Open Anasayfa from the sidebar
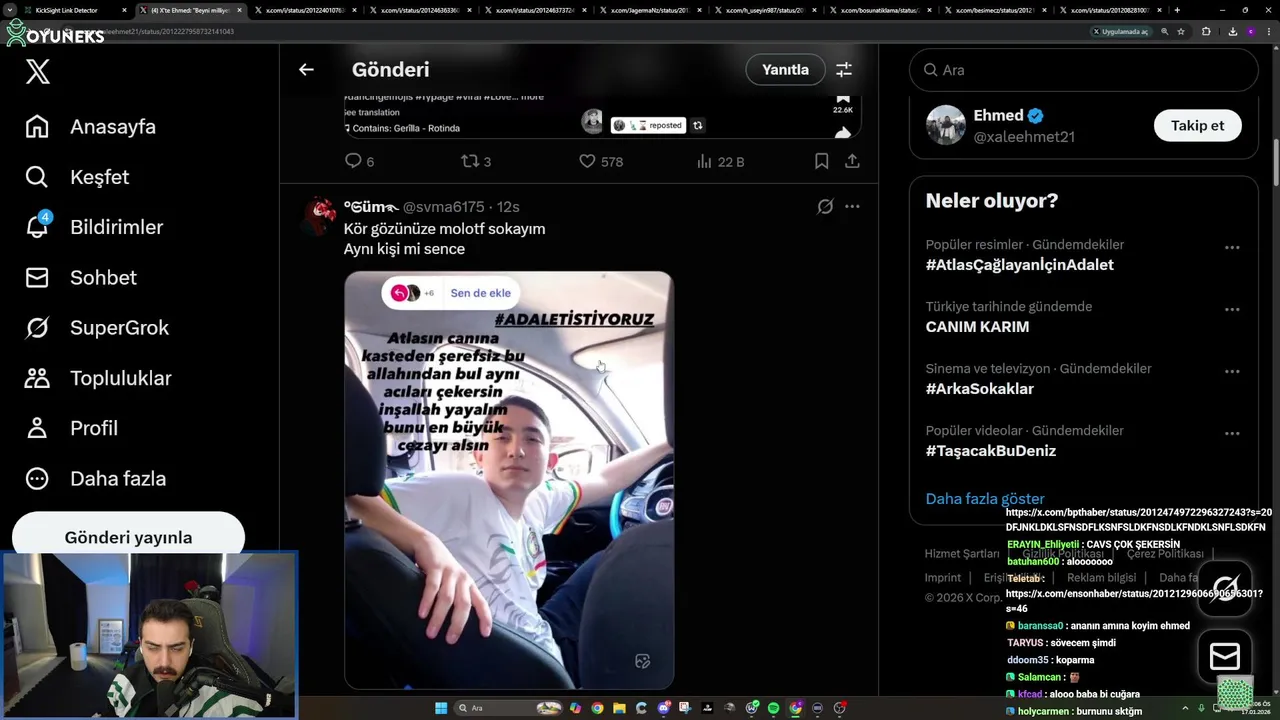Screen dimensions: 1280x720 click(91, 127)
